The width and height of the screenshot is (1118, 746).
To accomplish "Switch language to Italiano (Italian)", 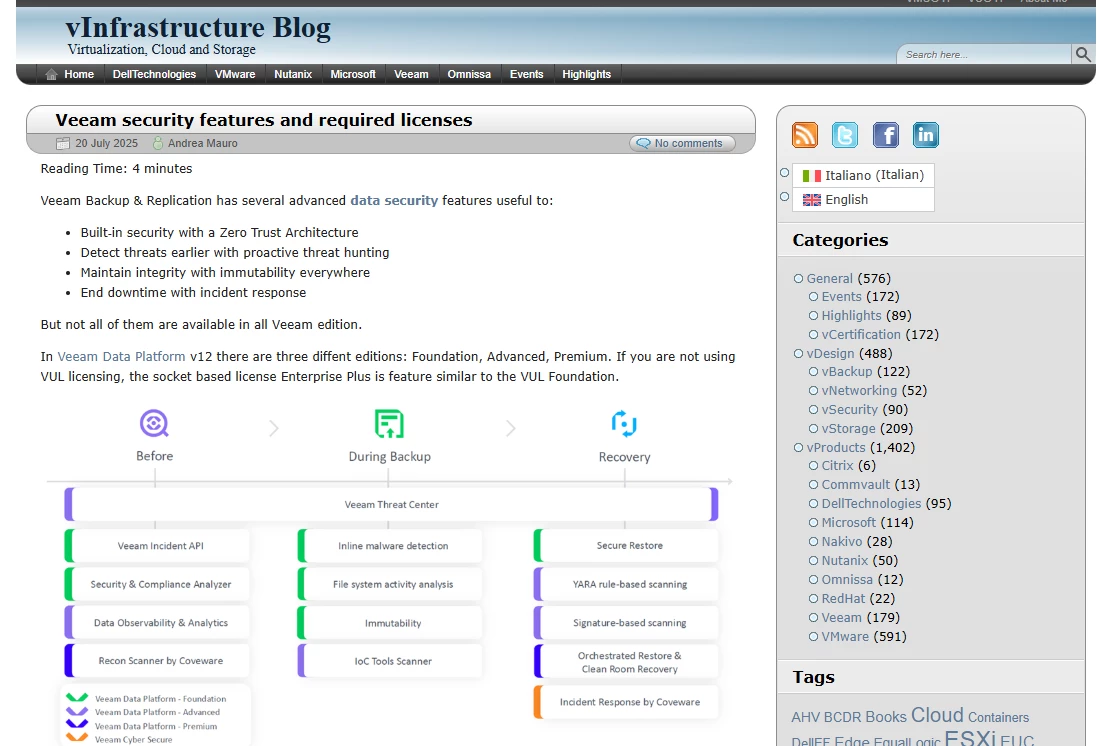I will pos(863,175).
